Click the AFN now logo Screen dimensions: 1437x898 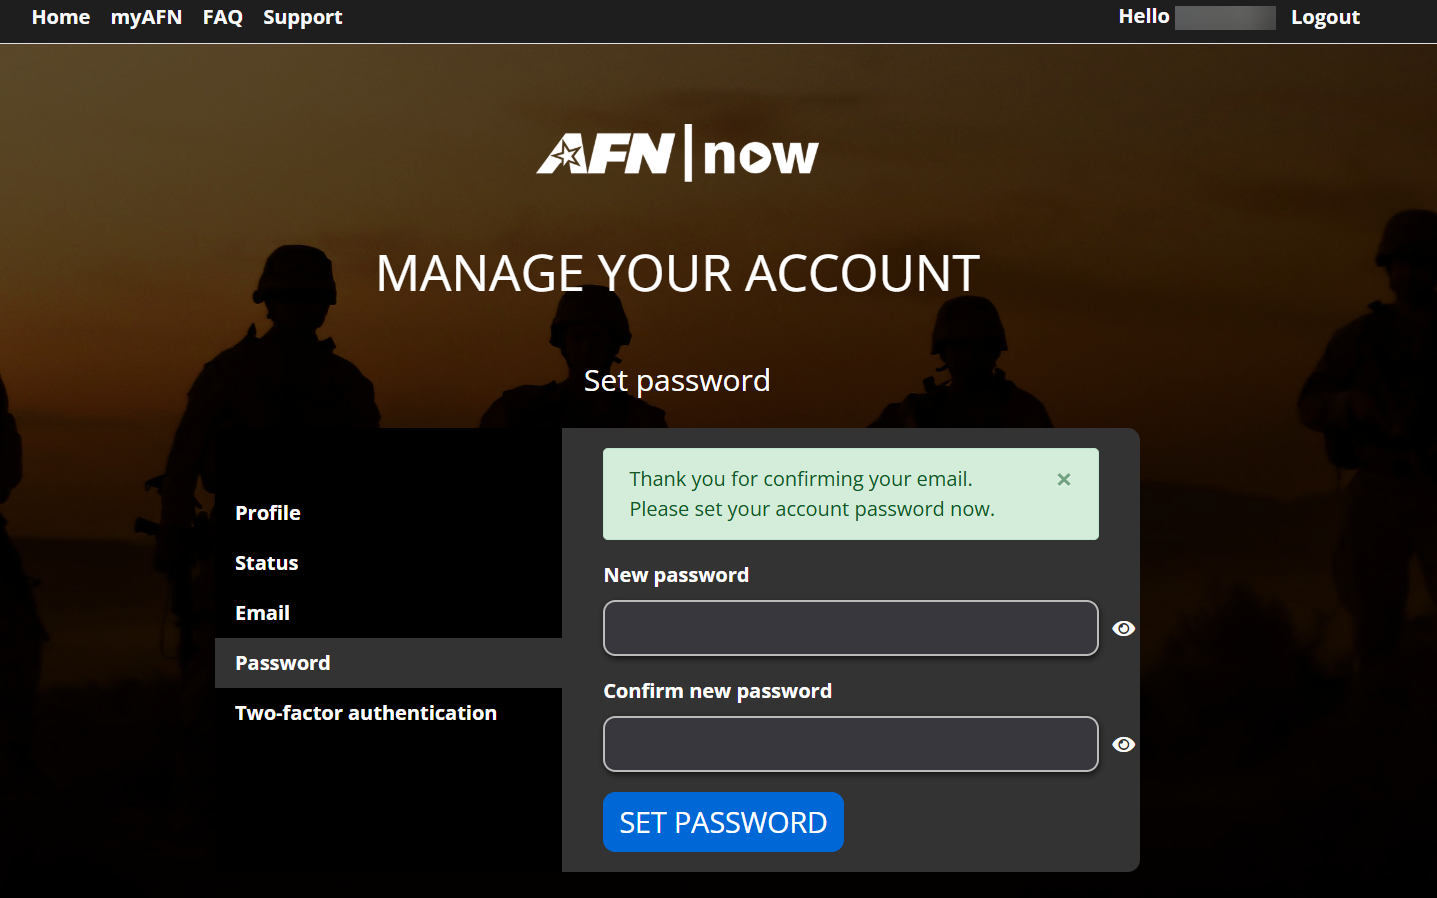coord(678,153)
